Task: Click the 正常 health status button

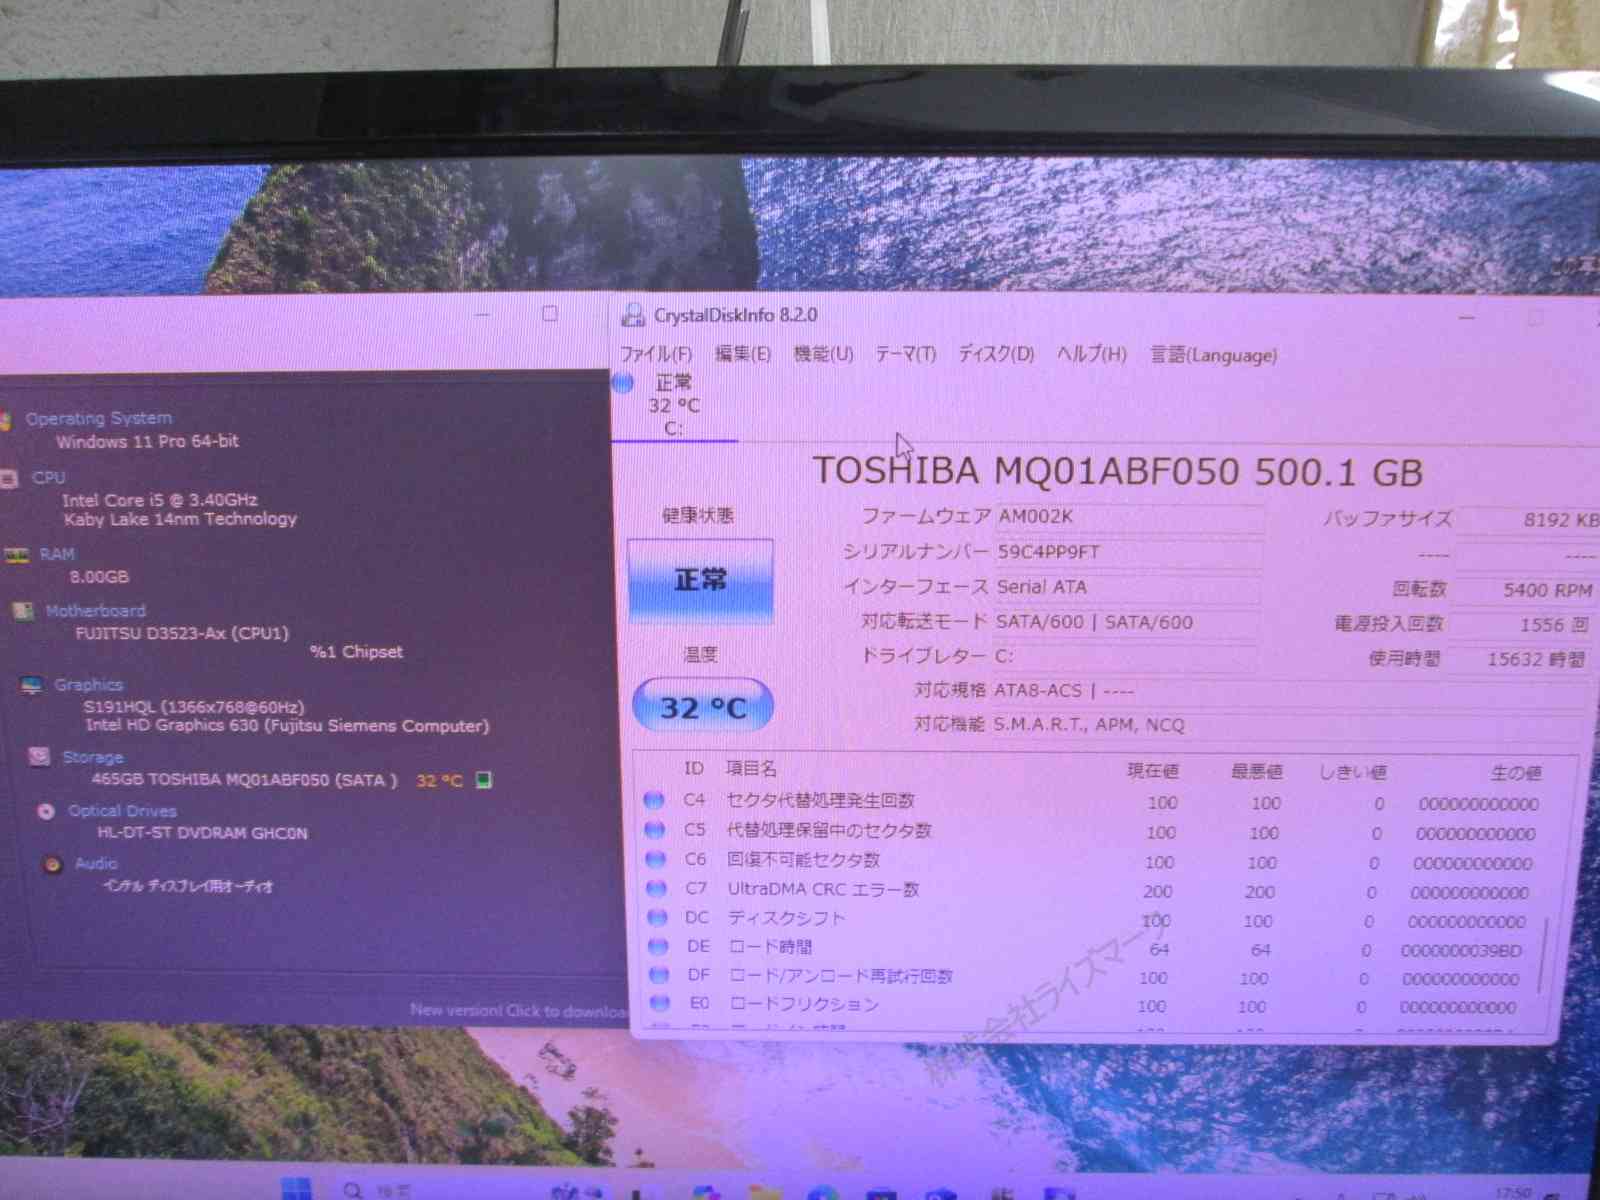Action: click(700, 581)
